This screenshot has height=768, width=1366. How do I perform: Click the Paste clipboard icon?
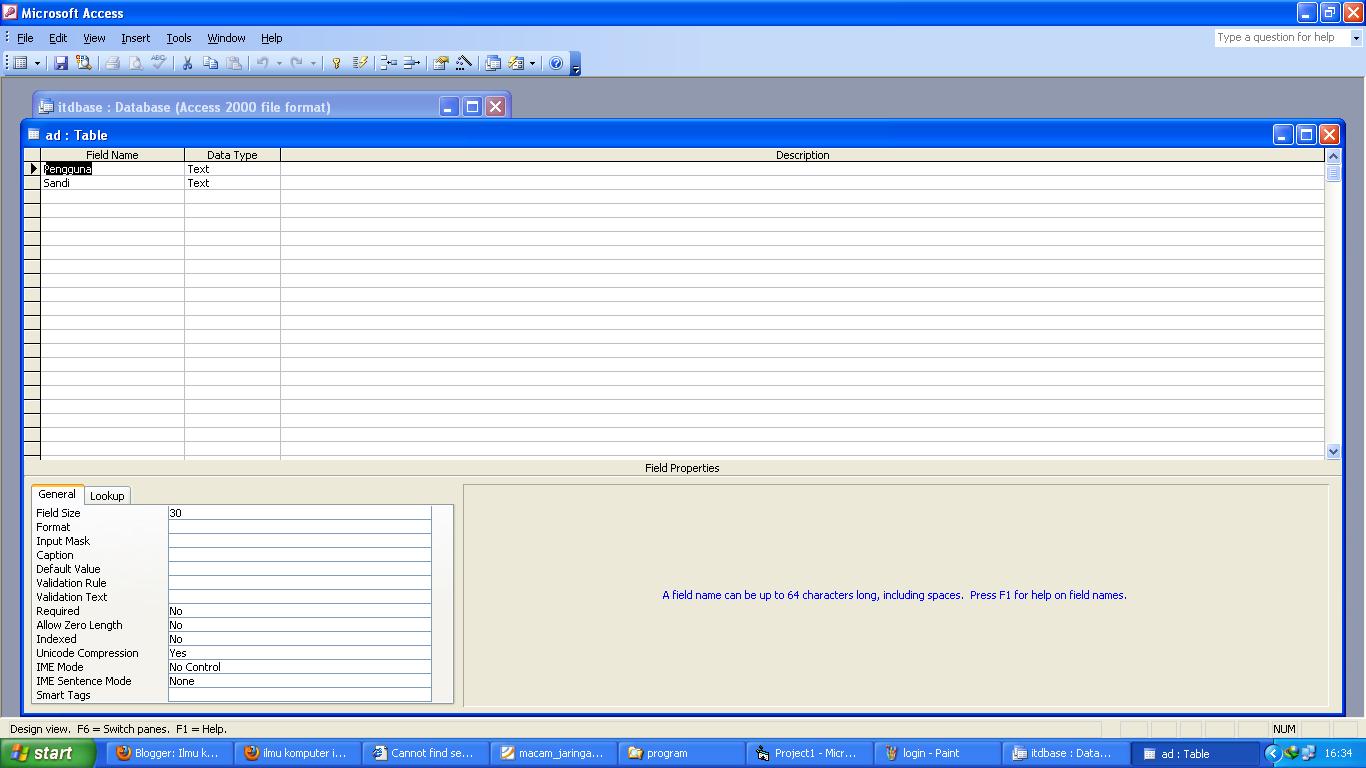point(234,63)
